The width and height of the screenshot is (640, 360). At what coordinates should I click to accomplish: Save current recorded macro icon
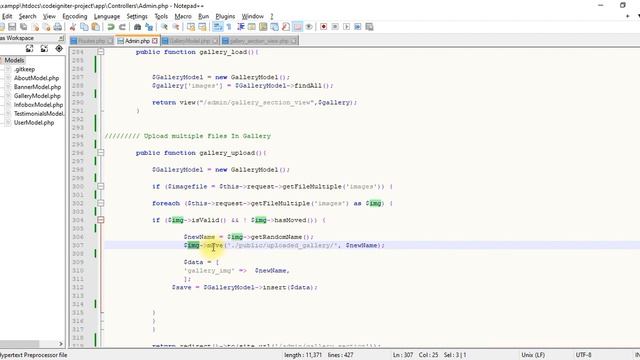click(x=369, y=27)
